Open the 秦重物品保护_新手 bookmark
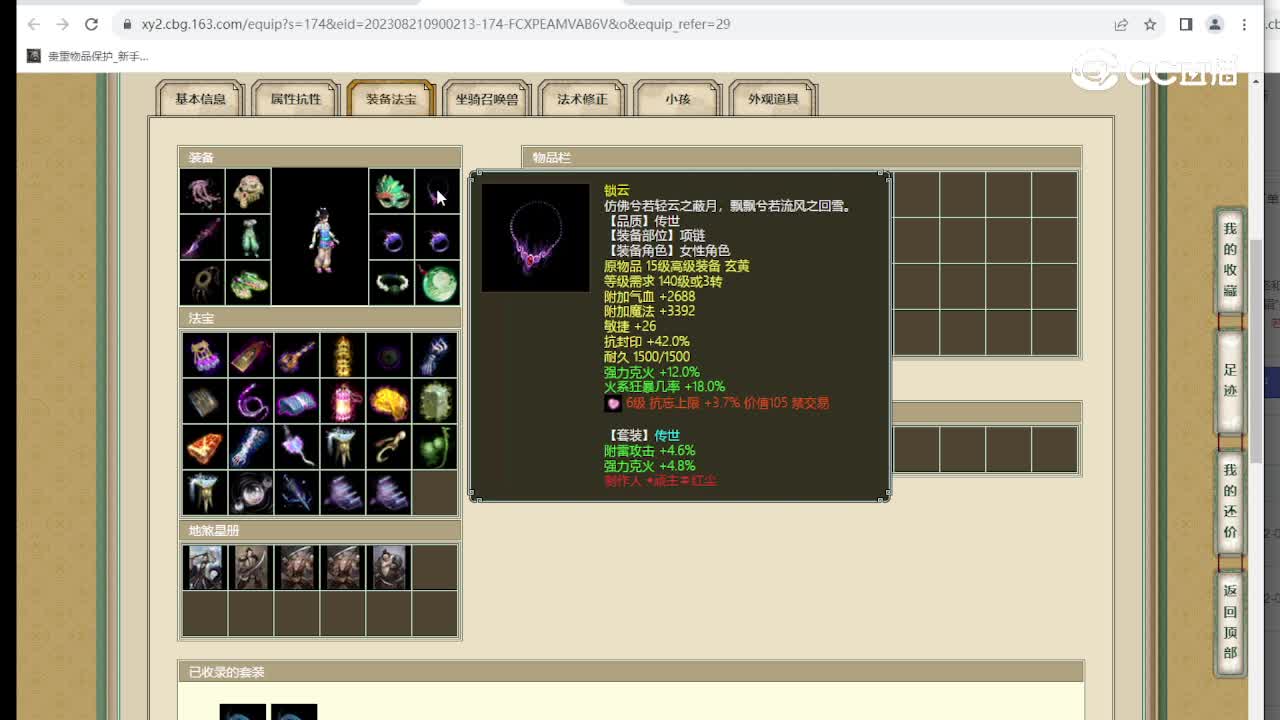Screen dimensions: 1280x720 tap(88, 56)
